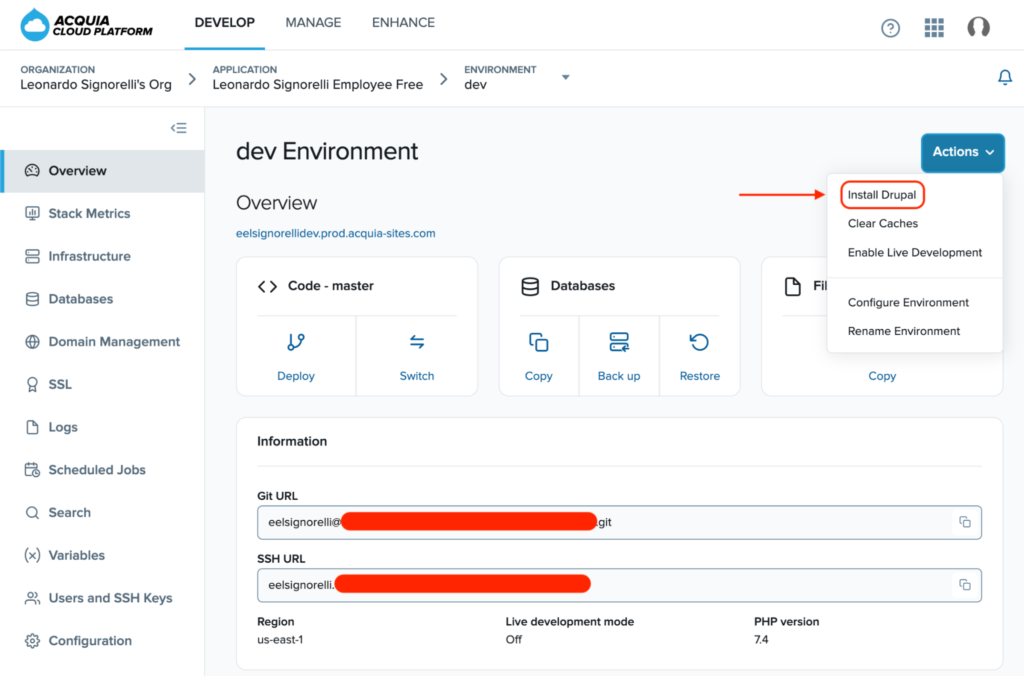Open Overview in the sidebar

click(x=103, y=171)
